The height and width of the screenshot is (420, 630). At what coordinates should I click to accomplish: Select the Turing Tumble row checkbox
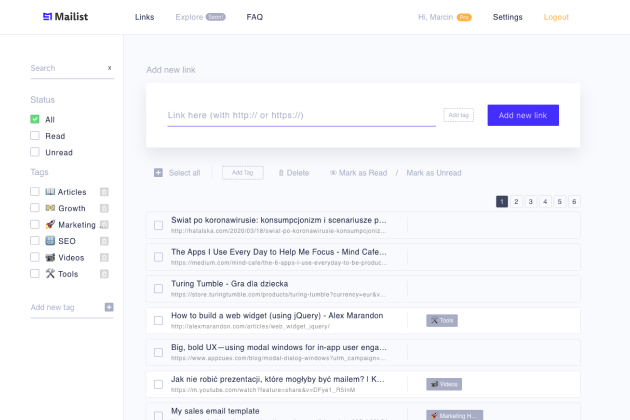click(159, 289)
